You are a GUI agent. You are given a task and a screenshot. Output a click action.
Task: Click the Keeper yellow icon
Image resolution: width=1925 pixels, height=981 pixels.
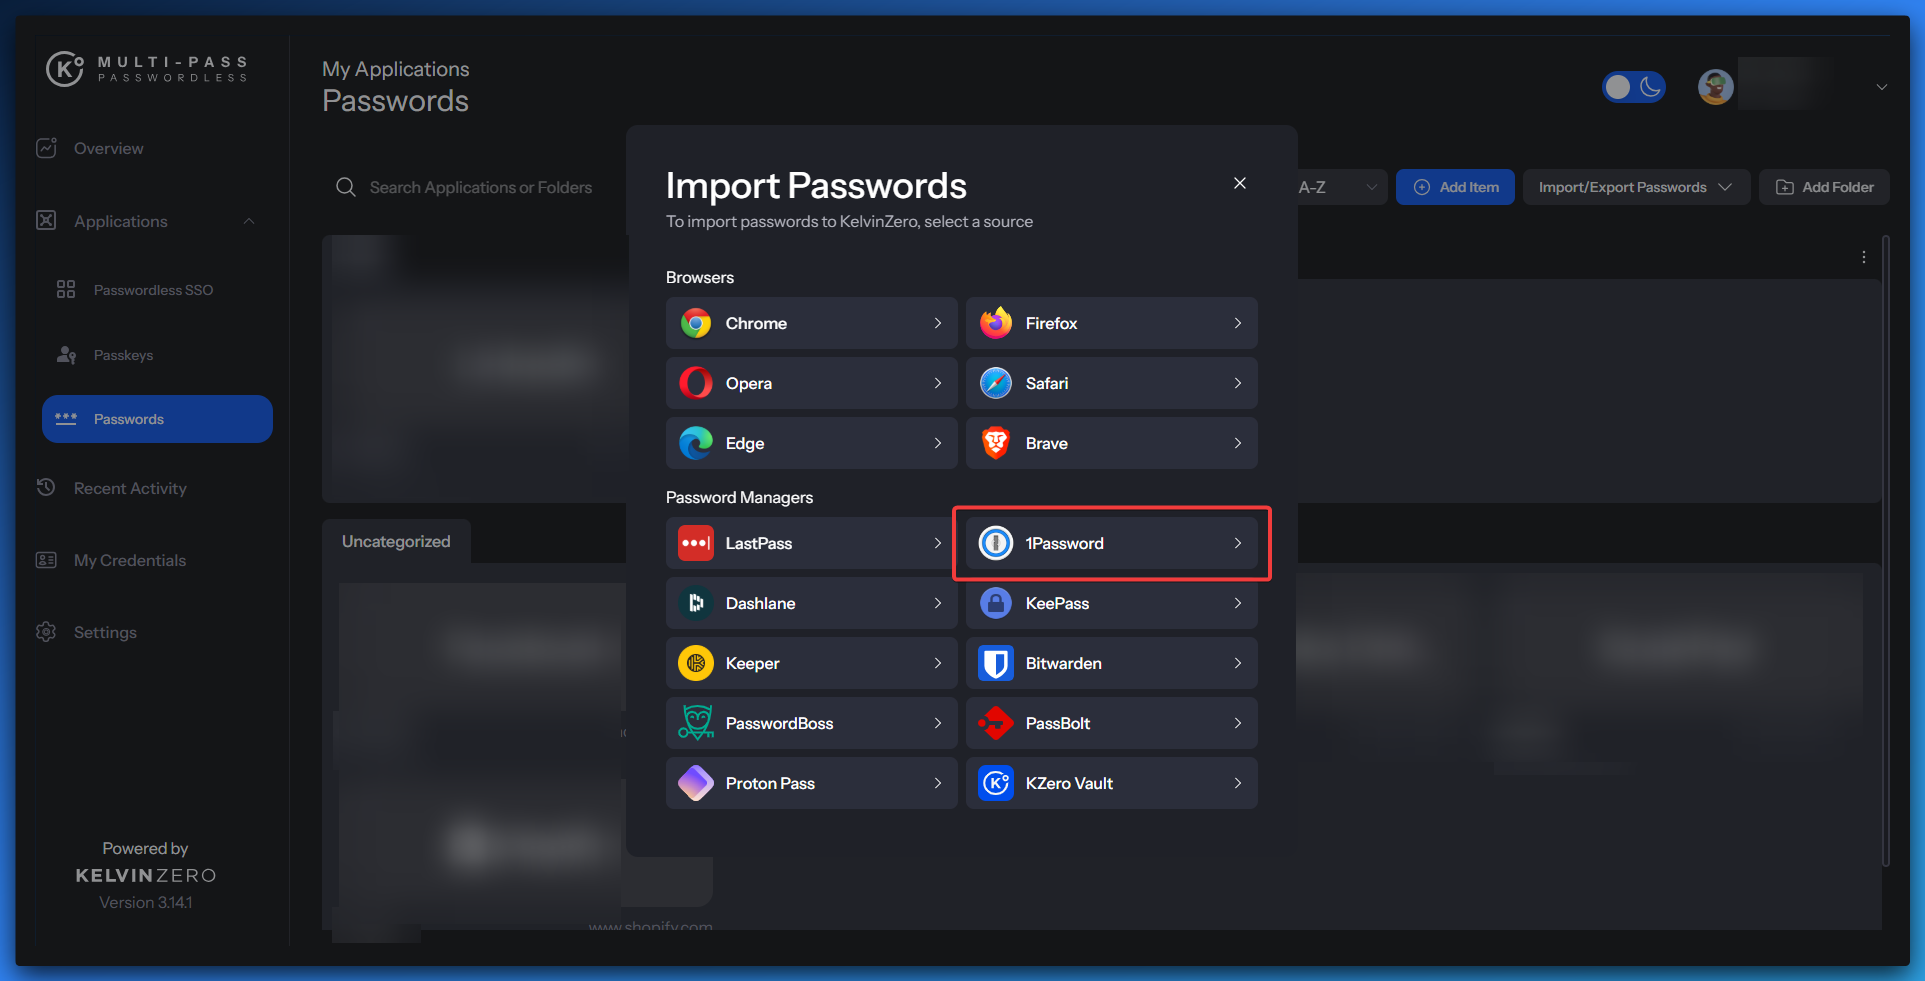click(x=695, y=663)
